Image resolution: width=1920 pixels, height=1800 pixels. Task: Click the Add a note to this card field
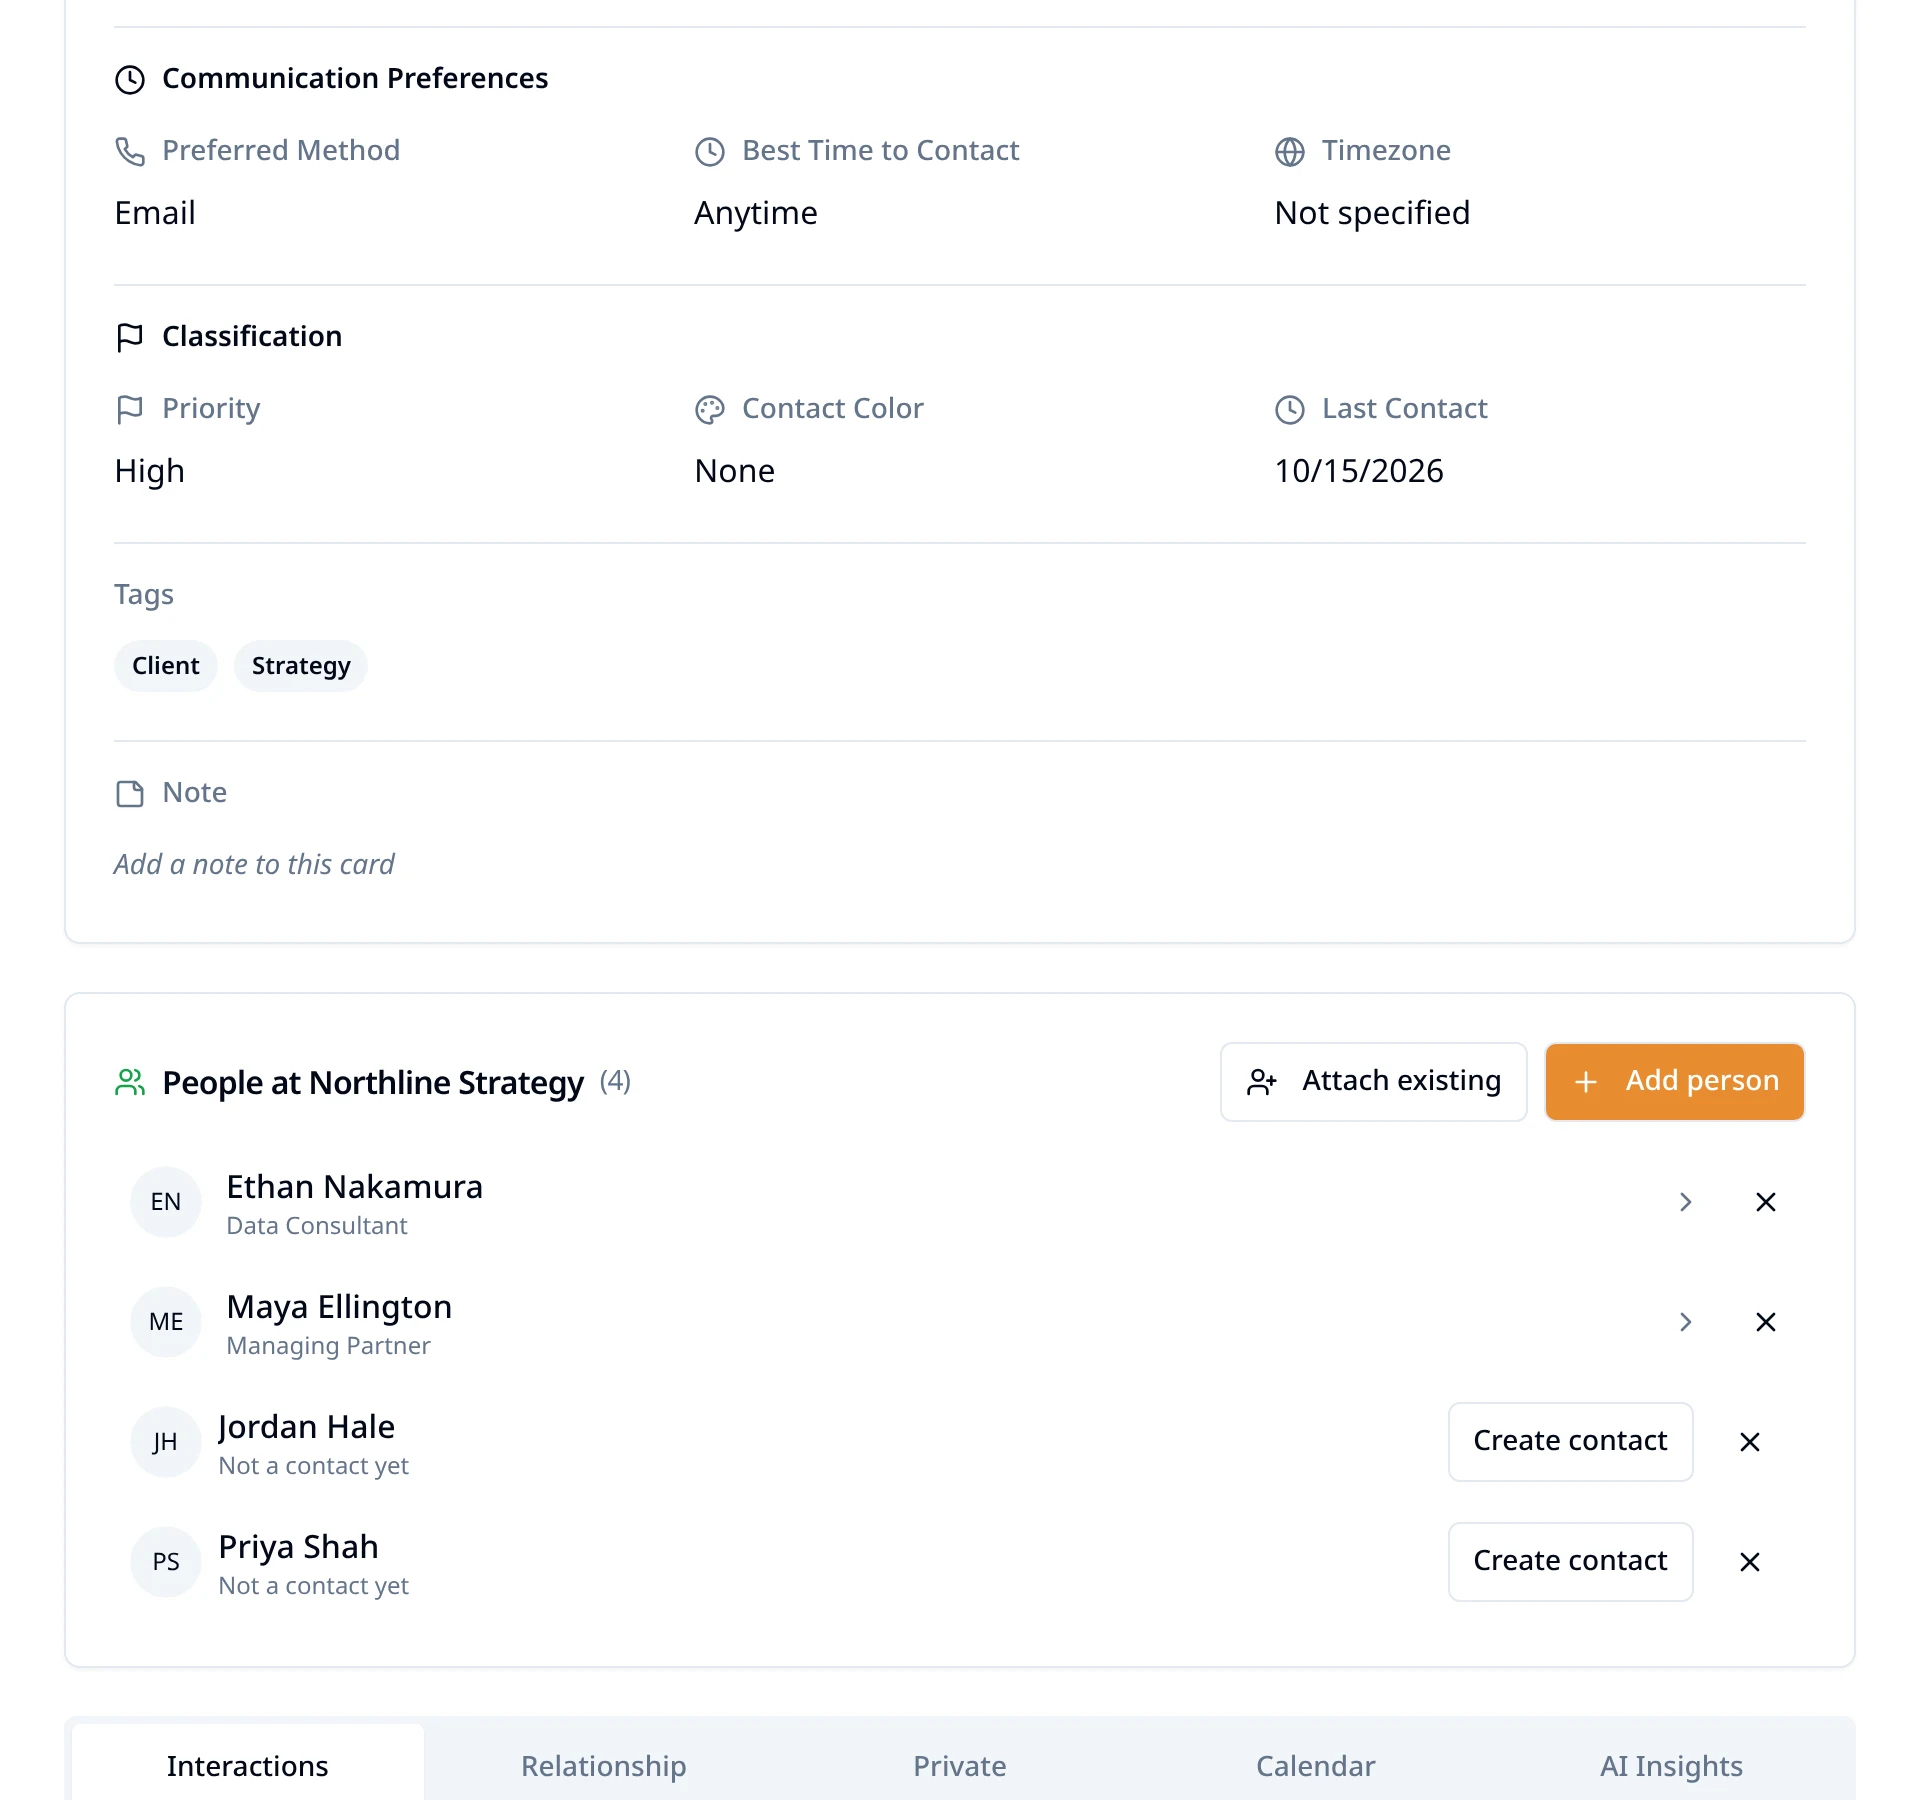coord(254,865)
